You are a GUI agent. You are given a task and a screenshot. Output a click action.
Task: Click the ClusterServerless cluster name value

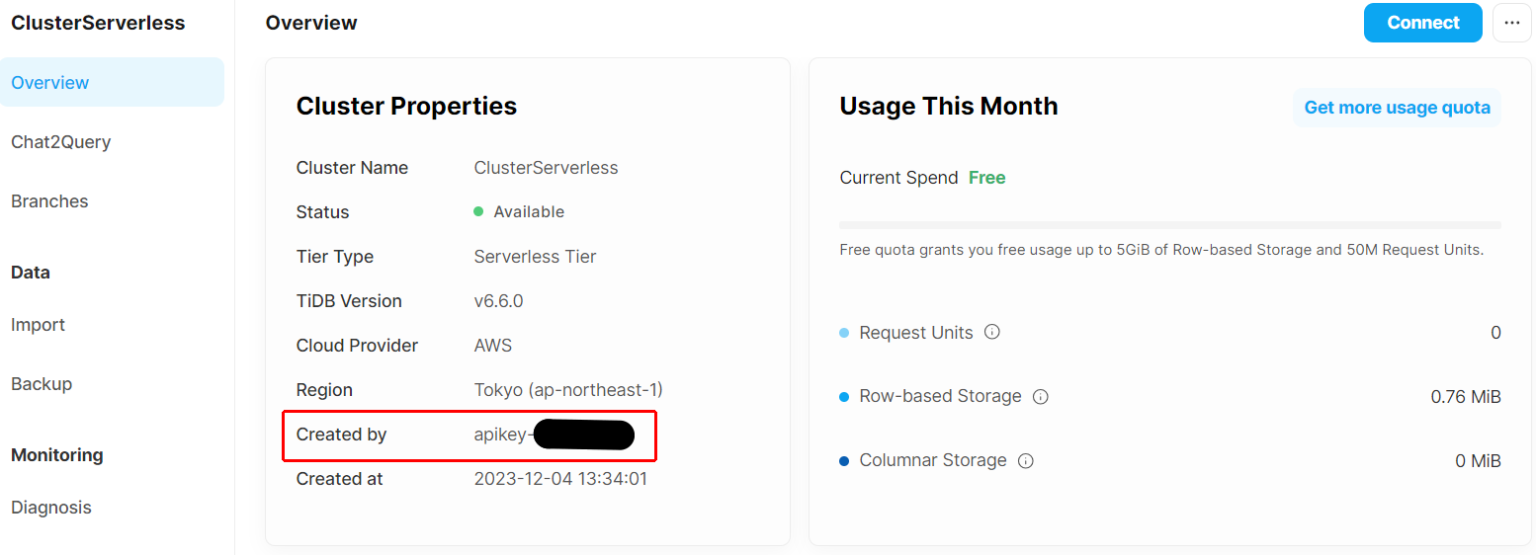tap(546, 168)
